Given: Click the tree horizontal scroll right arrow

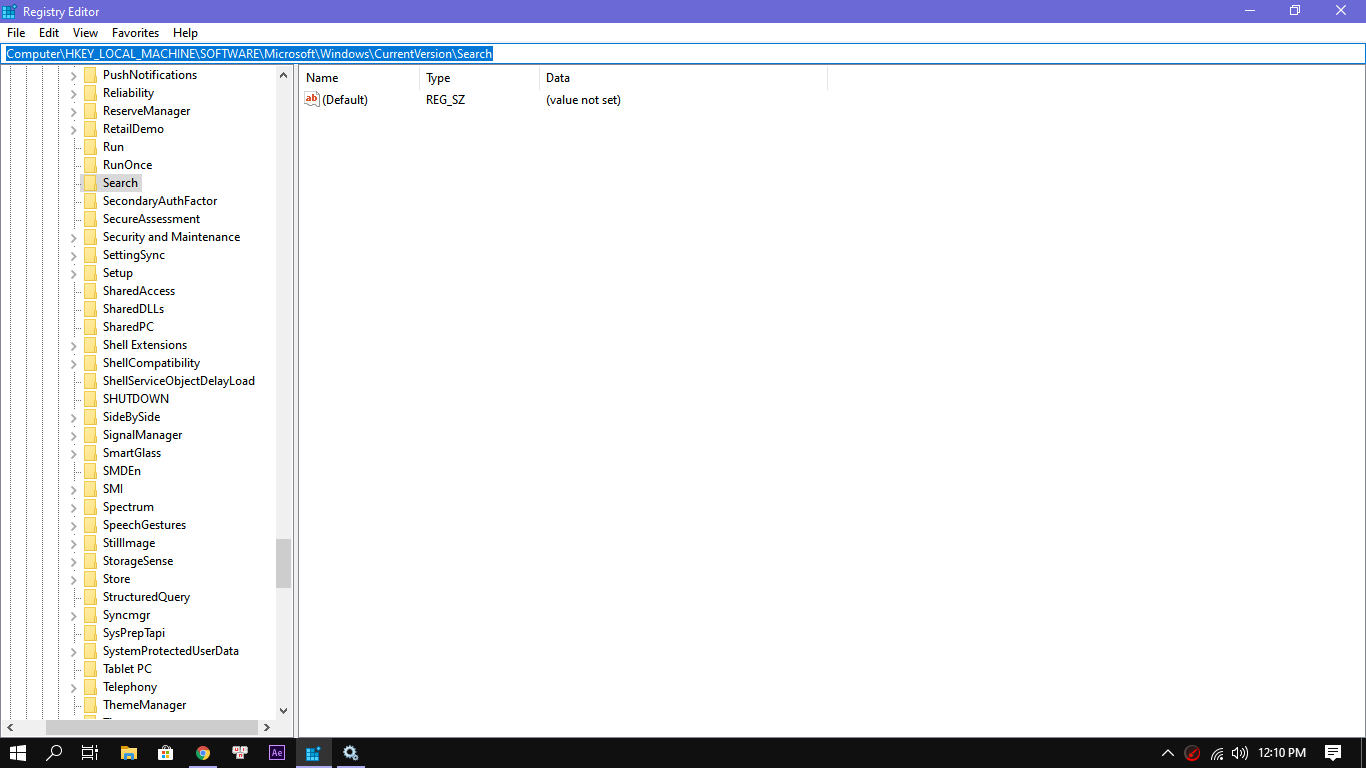Looking at the screenshot, I should (x=267, y=727).
